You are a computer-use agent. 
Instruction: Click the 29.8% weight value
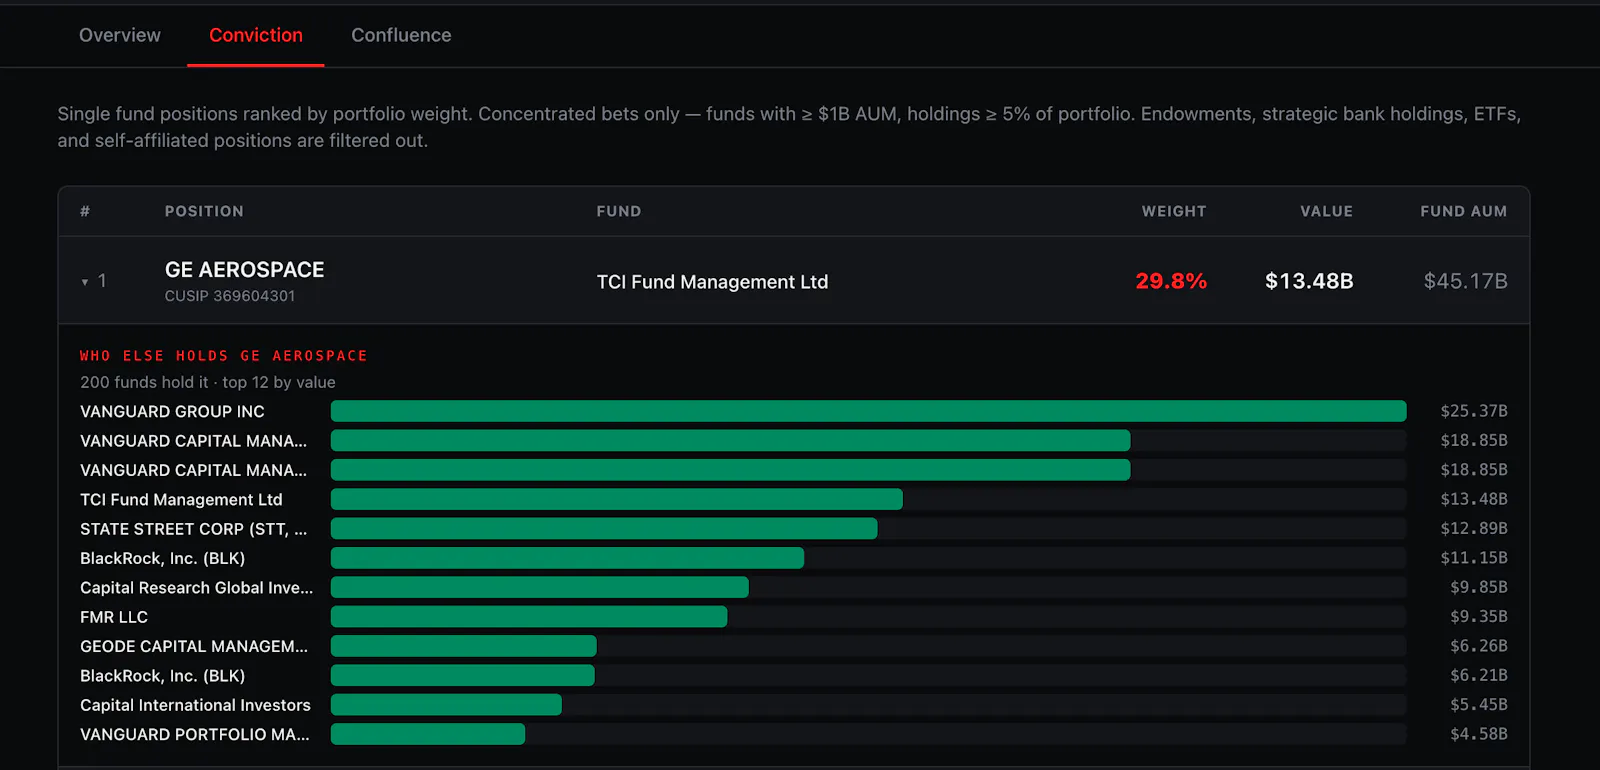pyautogui.click(x=1171, y=281)
